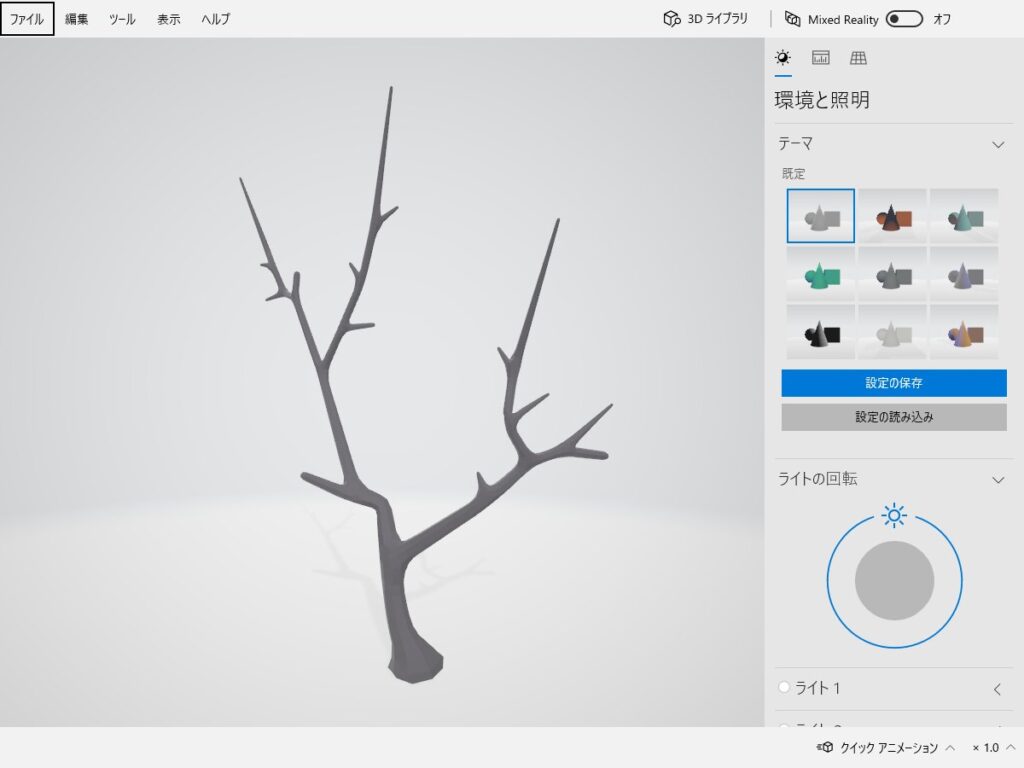Open the ツール menu
Viewport: 1024px width, 768px height.
122,19
